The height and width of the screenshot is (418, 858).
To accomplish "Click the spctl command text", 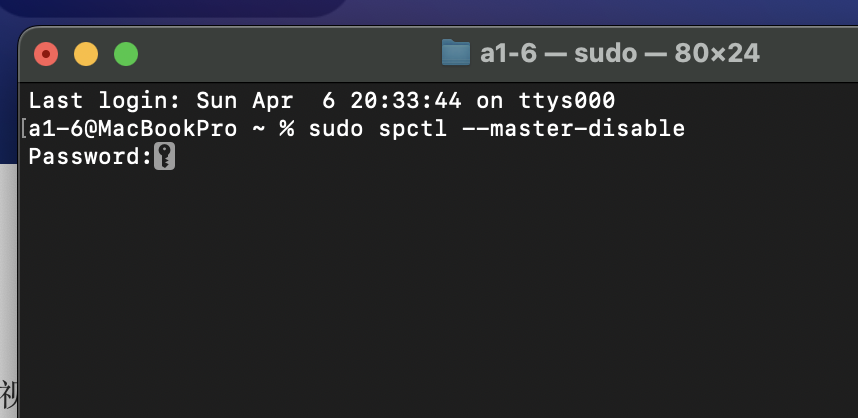I will tap(413, 129).
